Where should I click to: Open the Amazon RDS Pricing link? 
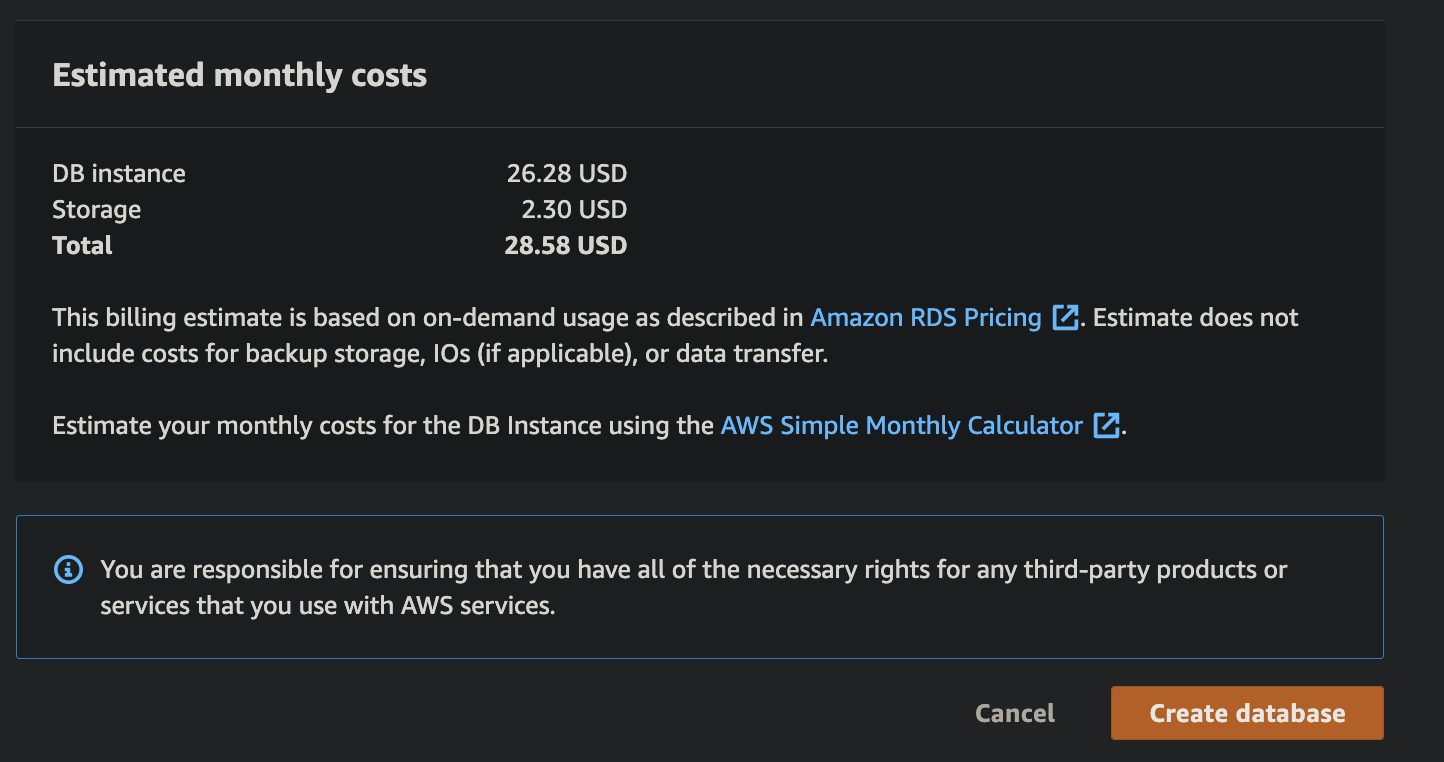926,318
